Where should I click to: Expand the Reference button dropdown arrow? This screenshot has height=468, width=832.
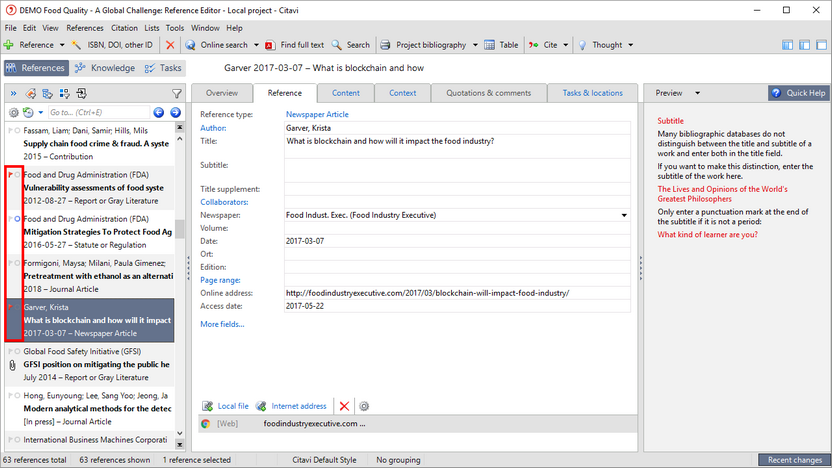tap(62, 45)
